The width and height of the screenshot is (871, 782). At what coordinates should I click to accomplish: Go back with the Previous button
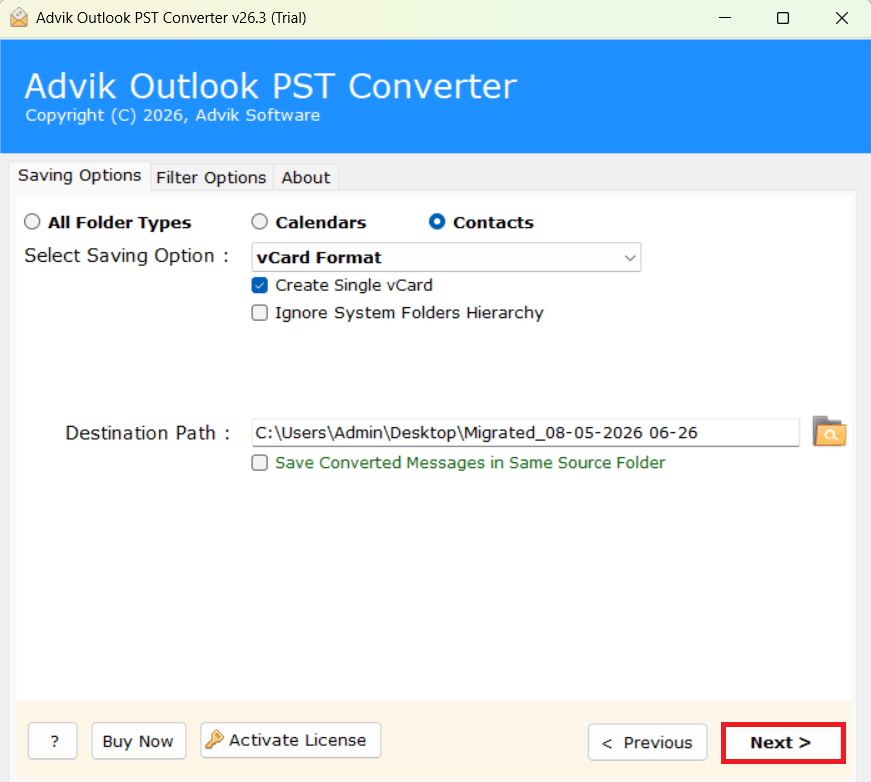648,742
